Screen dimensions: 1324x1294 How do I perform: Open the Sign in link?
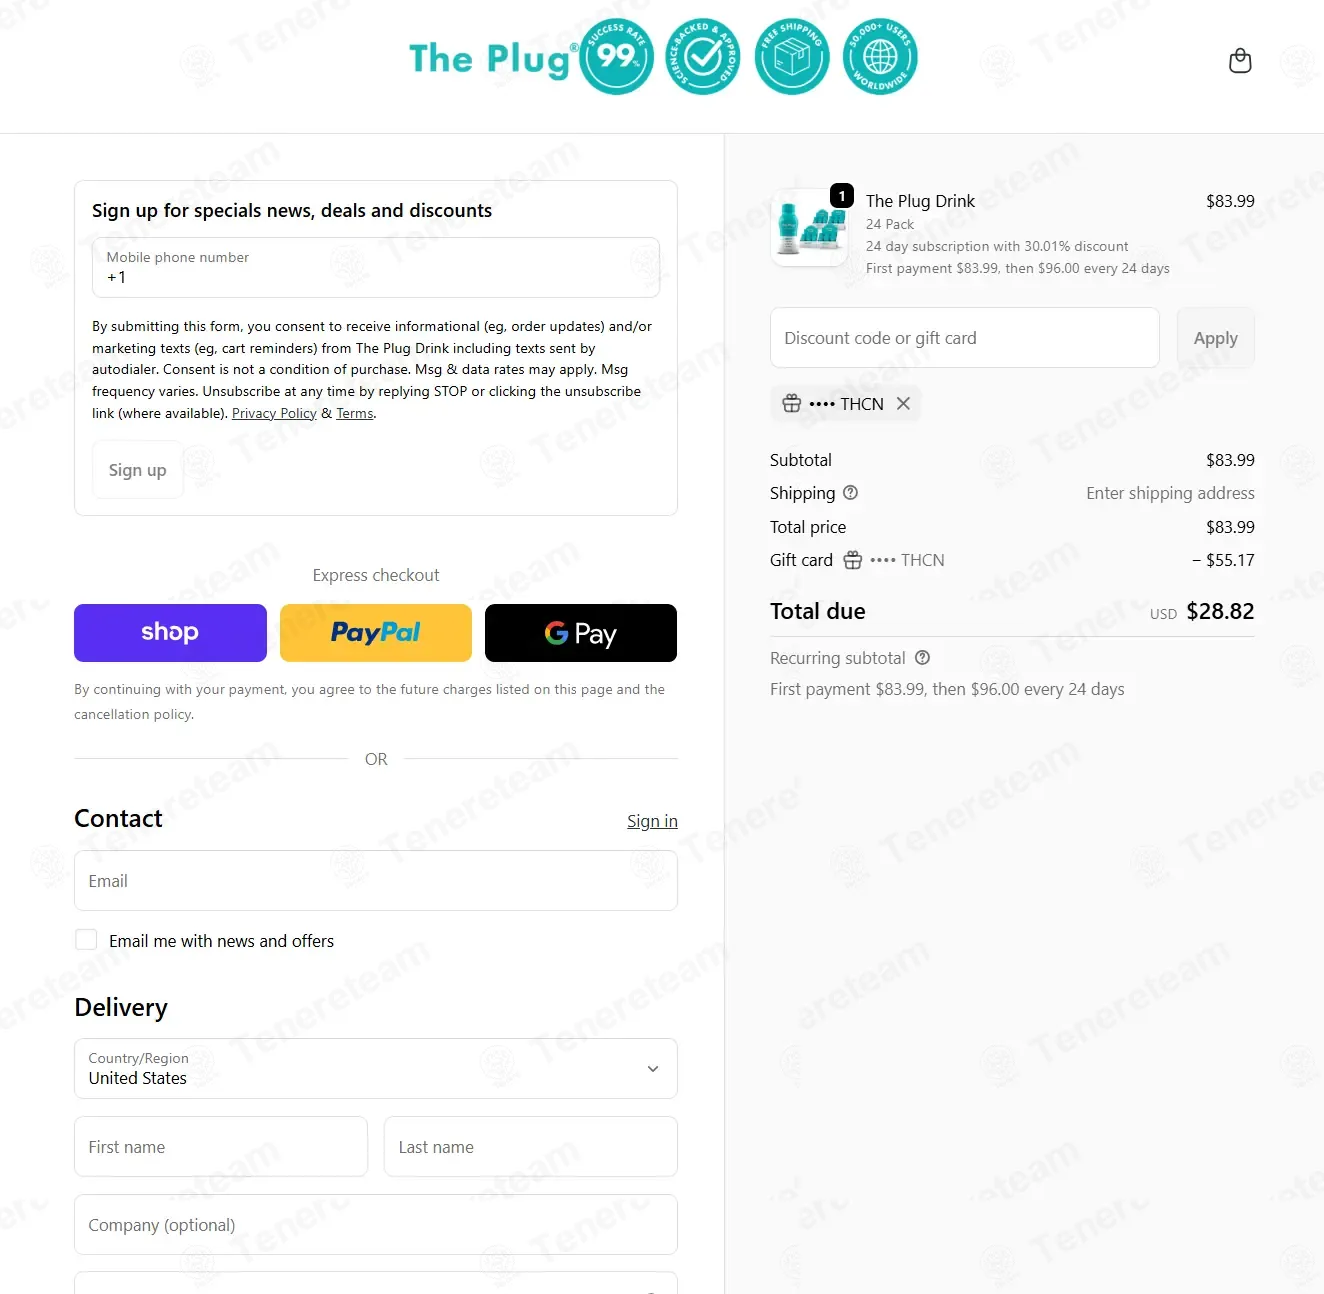click(652, 821)
